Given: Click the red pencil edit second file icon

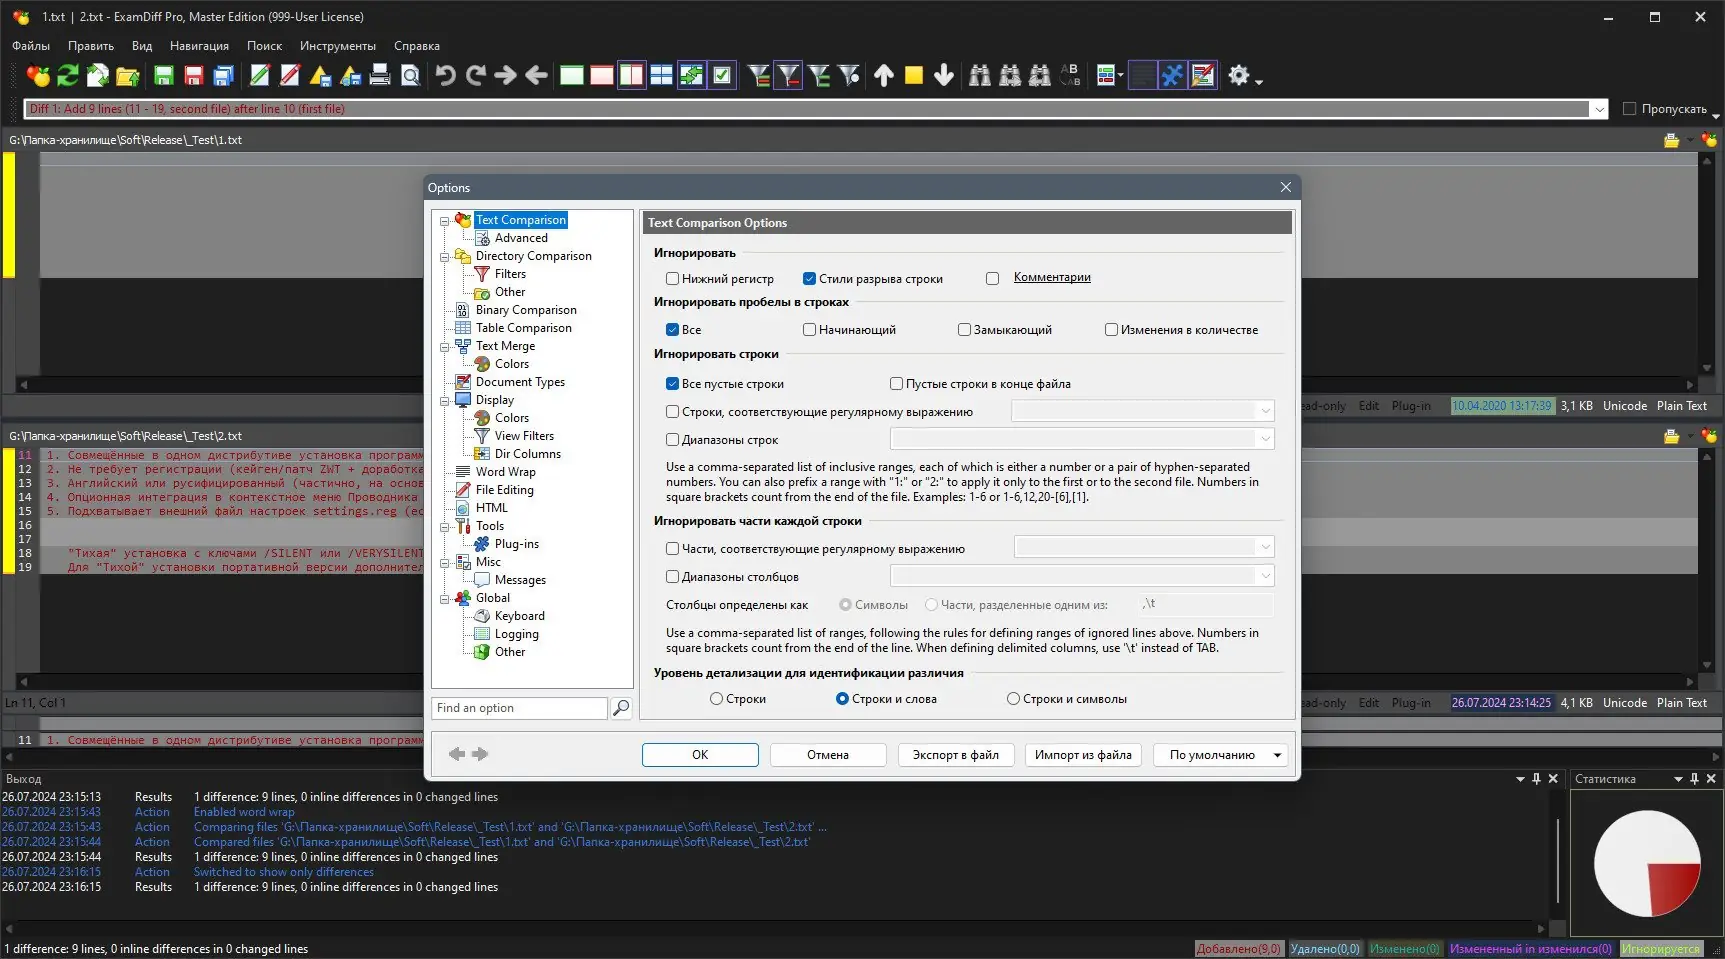Looking at the screenshot, I should (x=290, y=75).
